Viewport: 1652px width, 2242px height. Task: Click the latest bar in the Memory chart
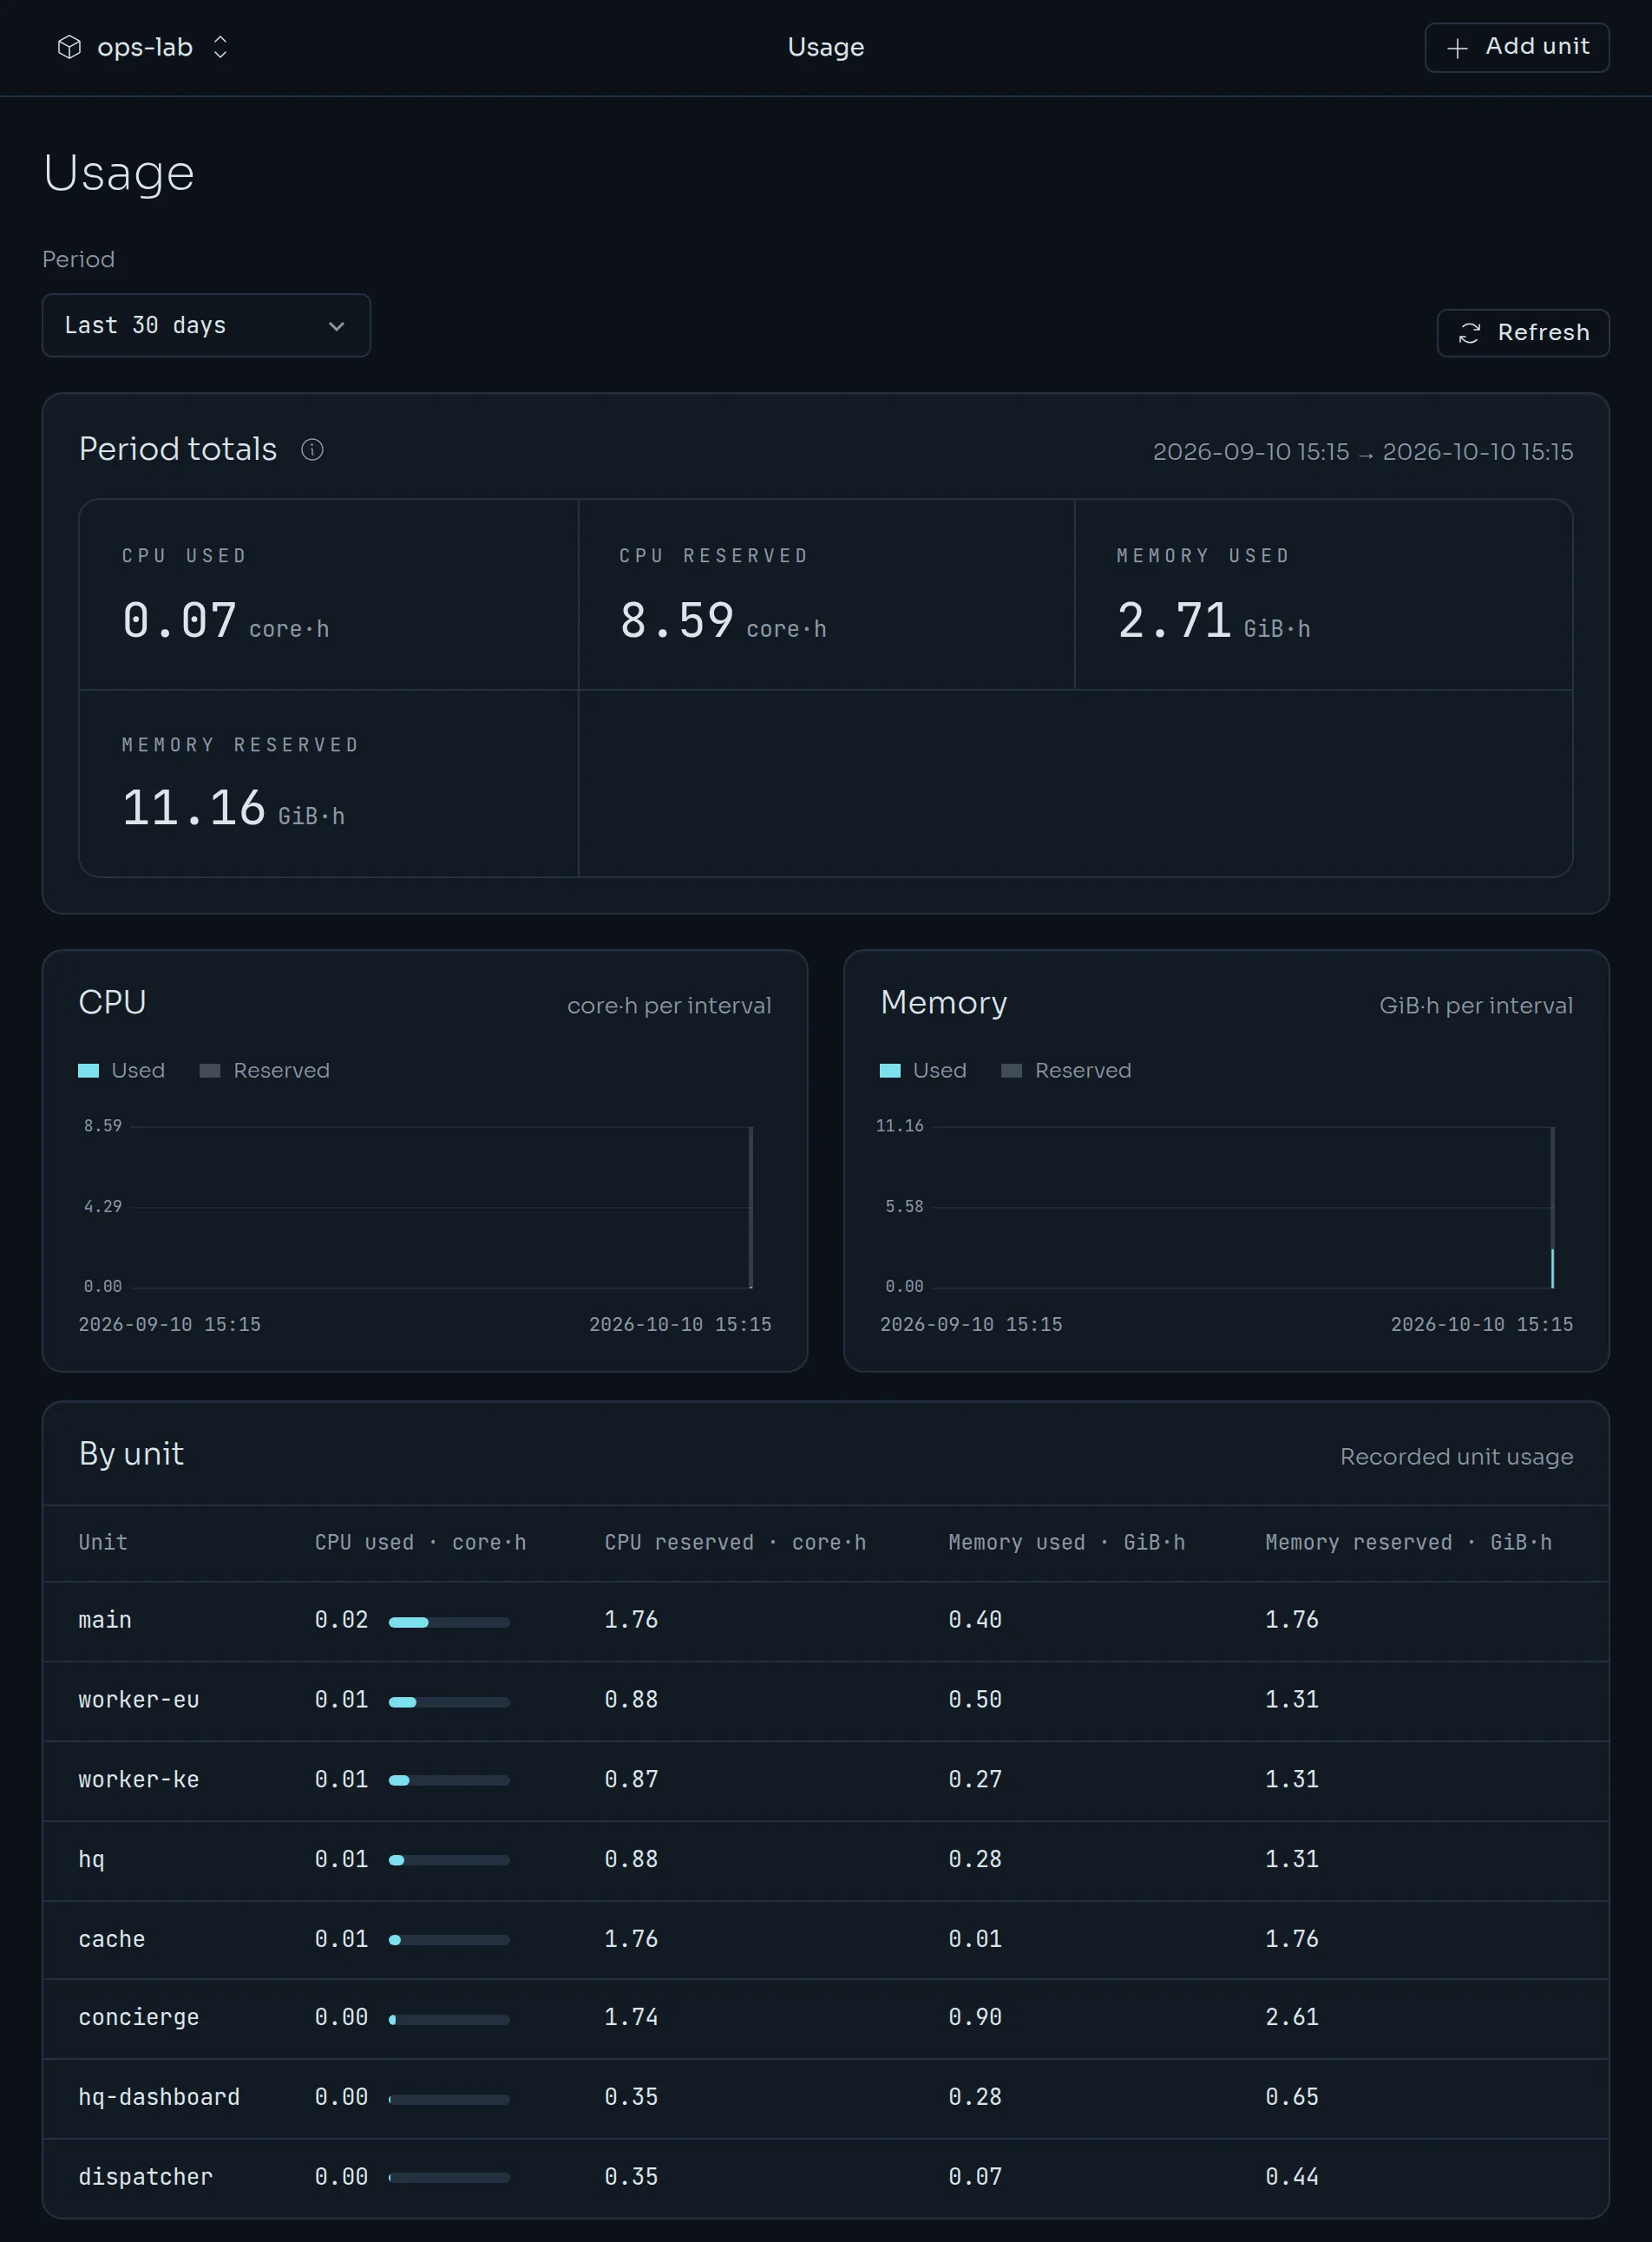coord(1552,1208)
